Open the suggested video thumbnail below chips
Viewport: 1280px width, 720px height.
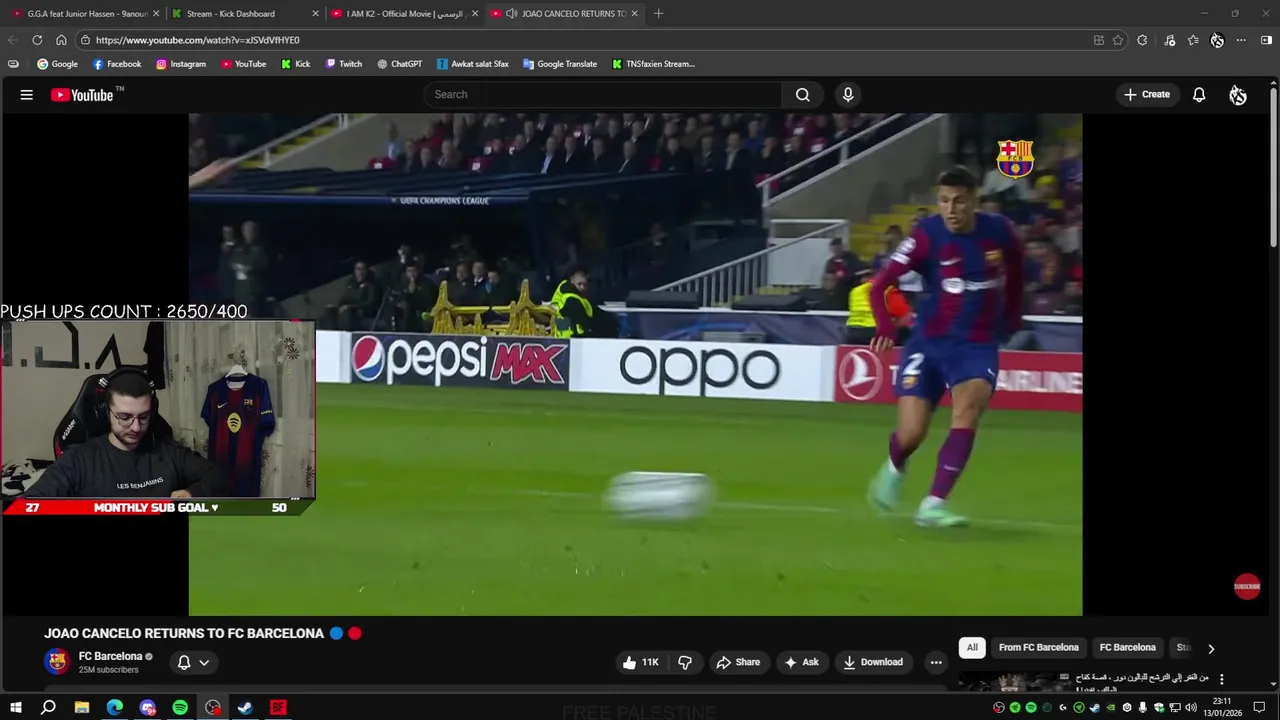pyautogui.click(x=1013, y=681)
